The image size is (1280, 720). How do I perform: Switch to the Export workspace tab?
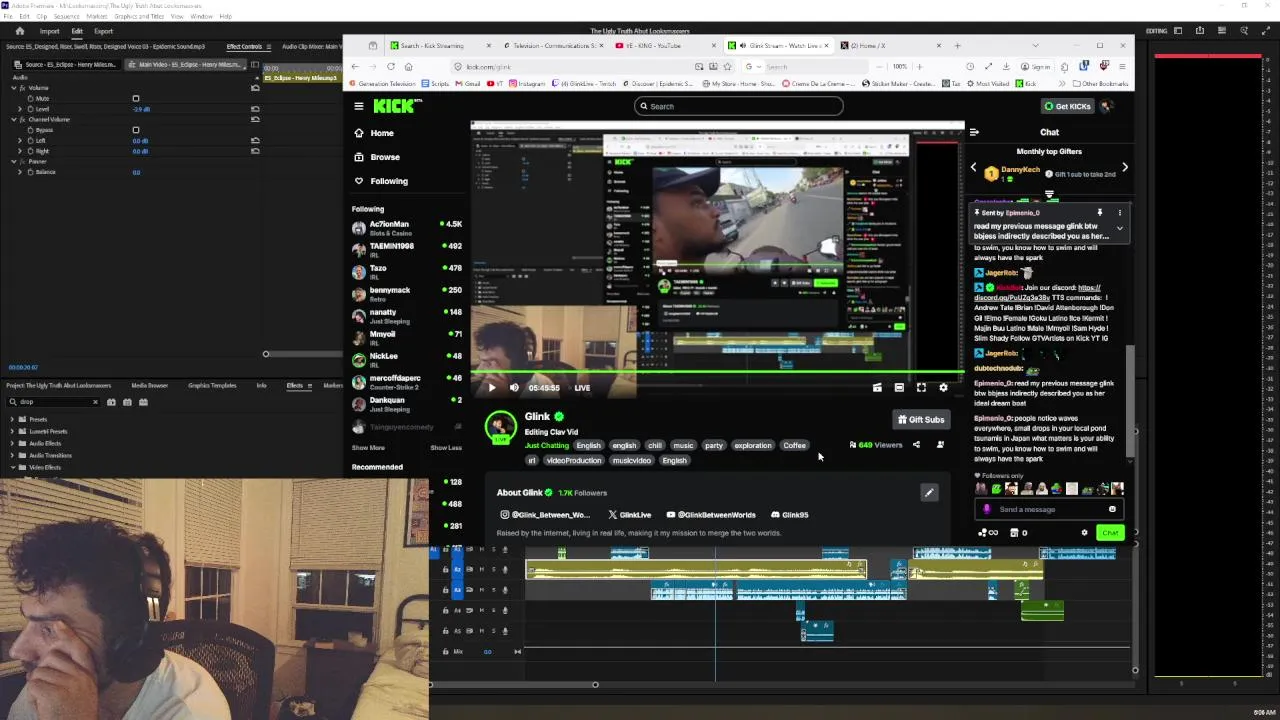click(104, 31)
